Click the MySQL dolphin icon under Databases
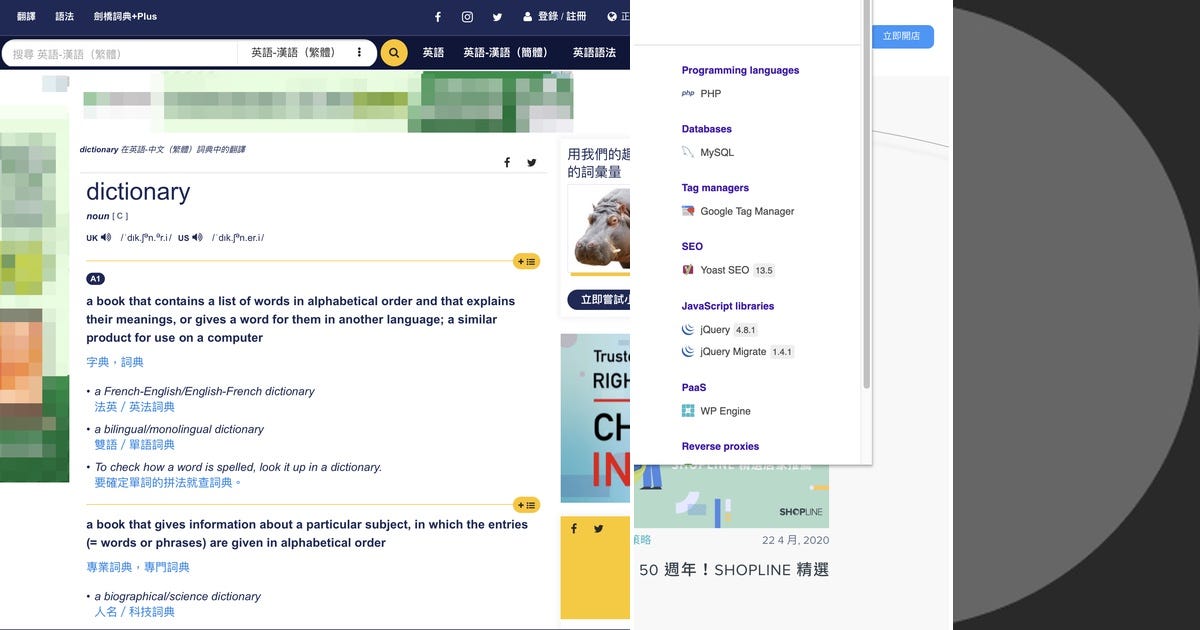 point(688,152)
